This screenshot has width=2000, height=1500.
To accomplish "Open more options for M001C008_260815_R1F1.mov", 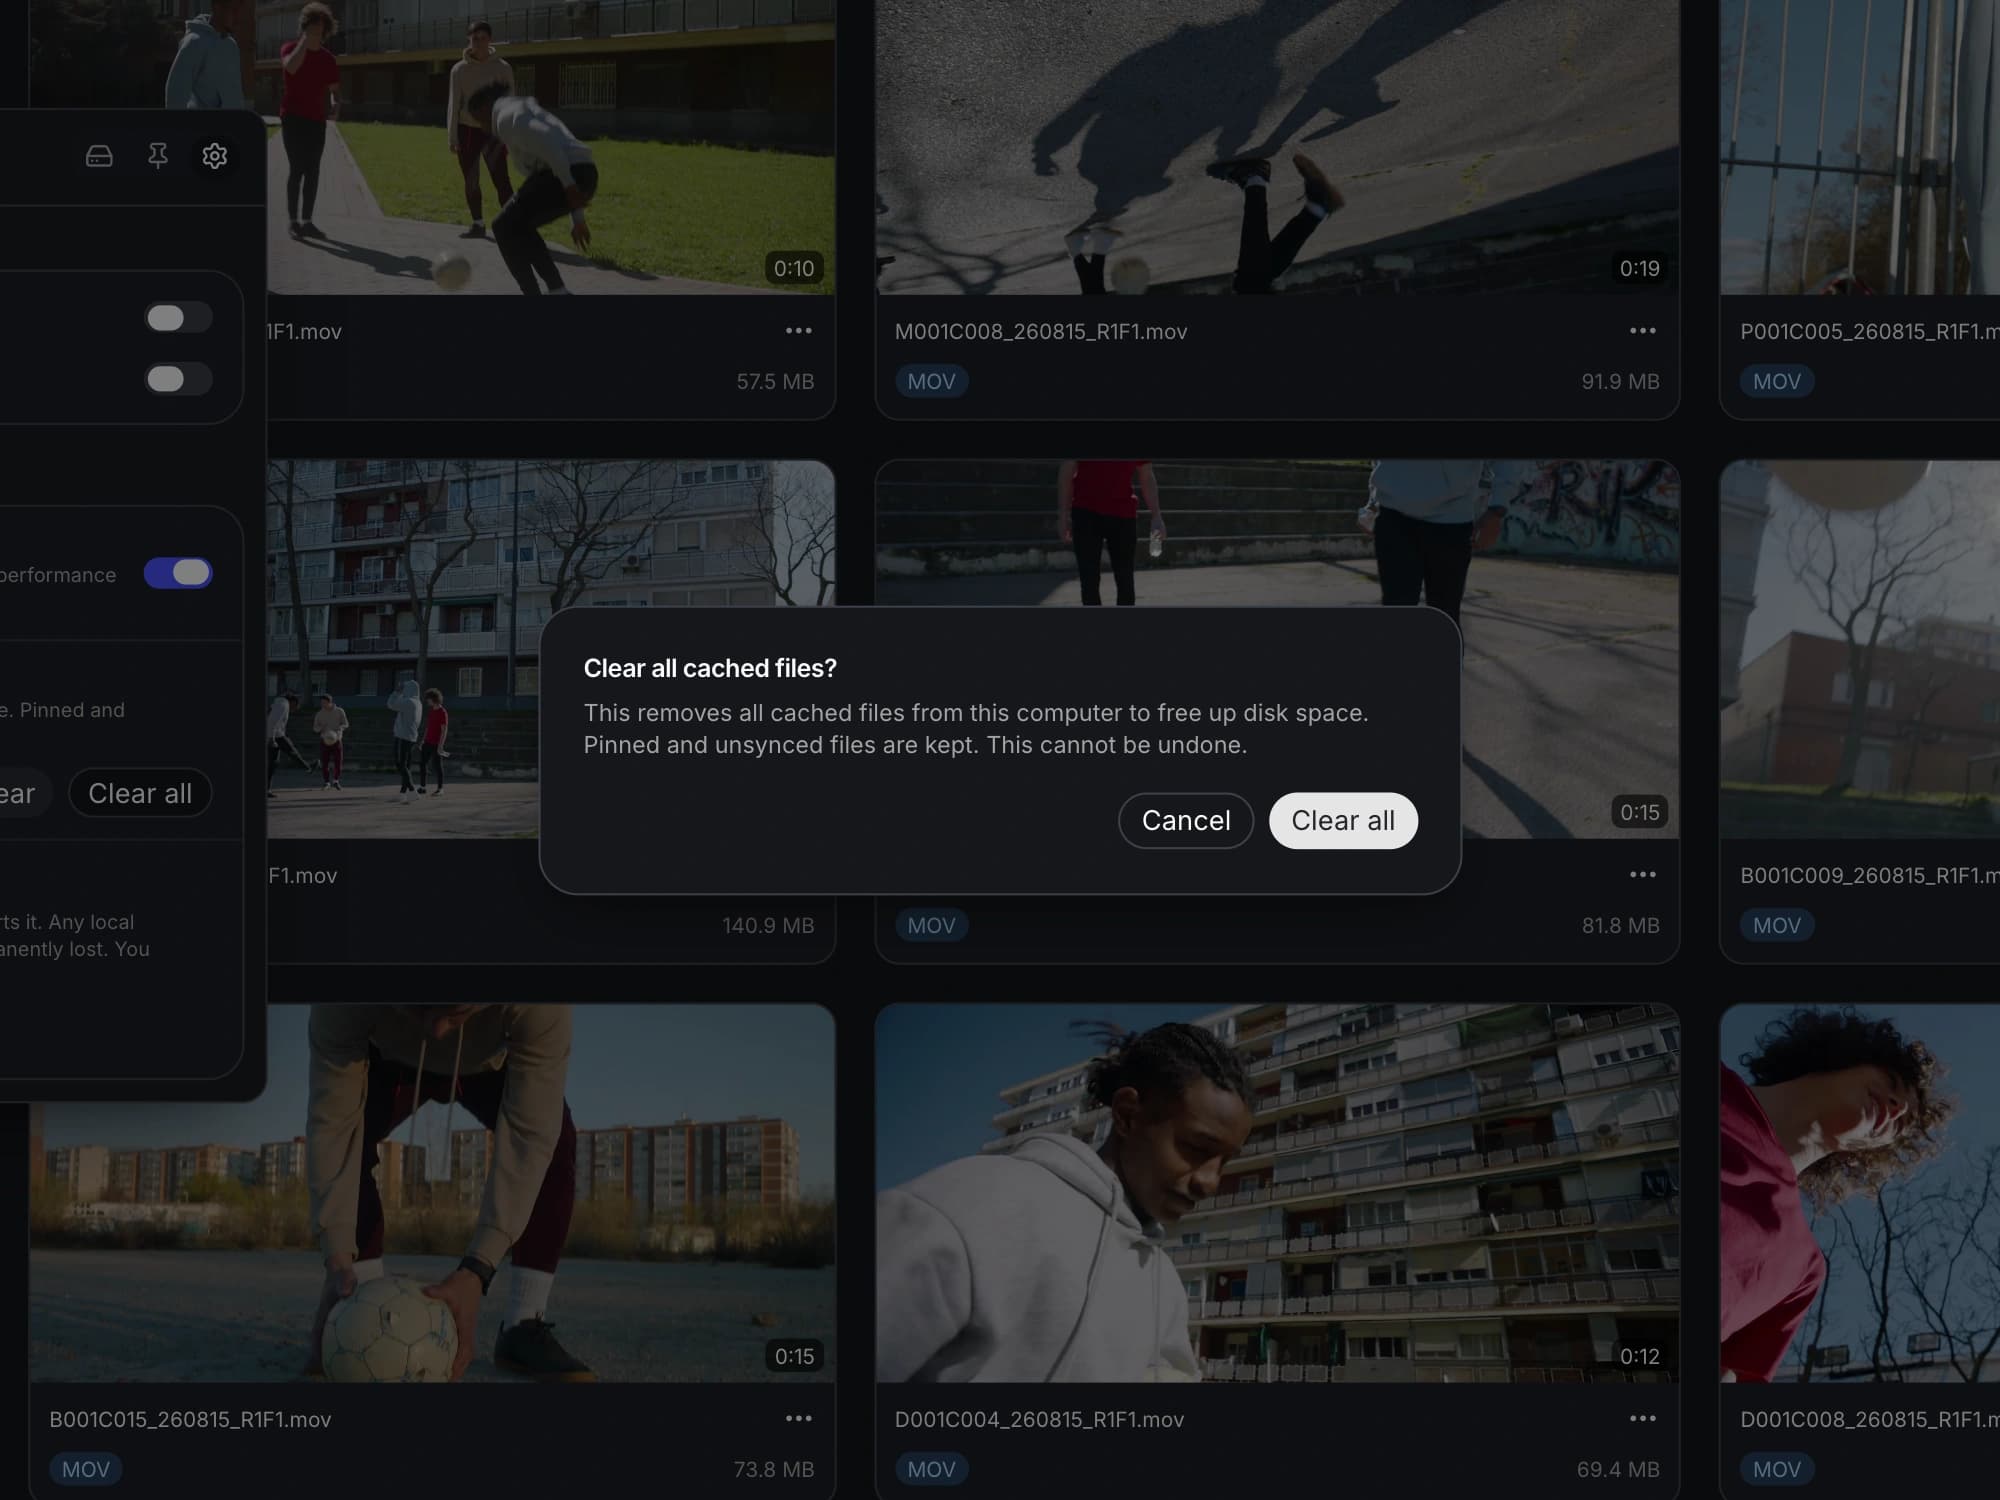I will (x=1643, y=331).
